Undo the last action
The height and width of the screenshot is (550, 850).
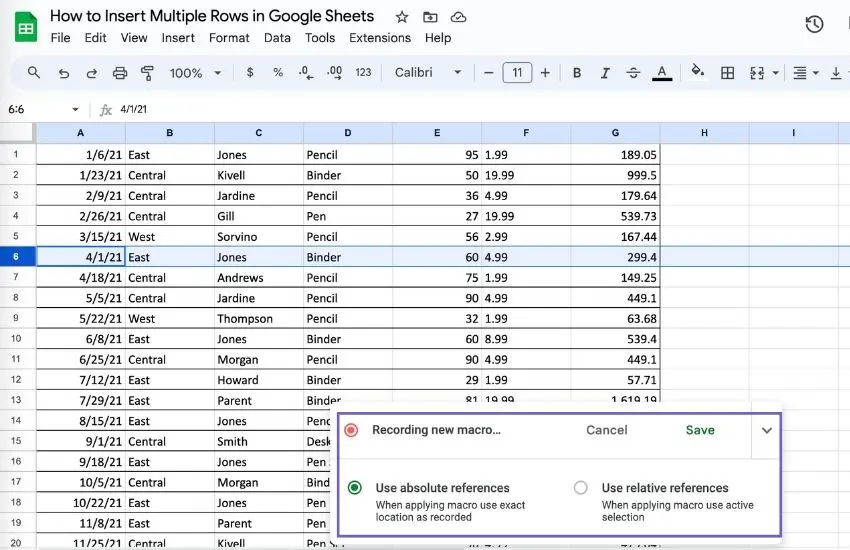pos(63,73)
